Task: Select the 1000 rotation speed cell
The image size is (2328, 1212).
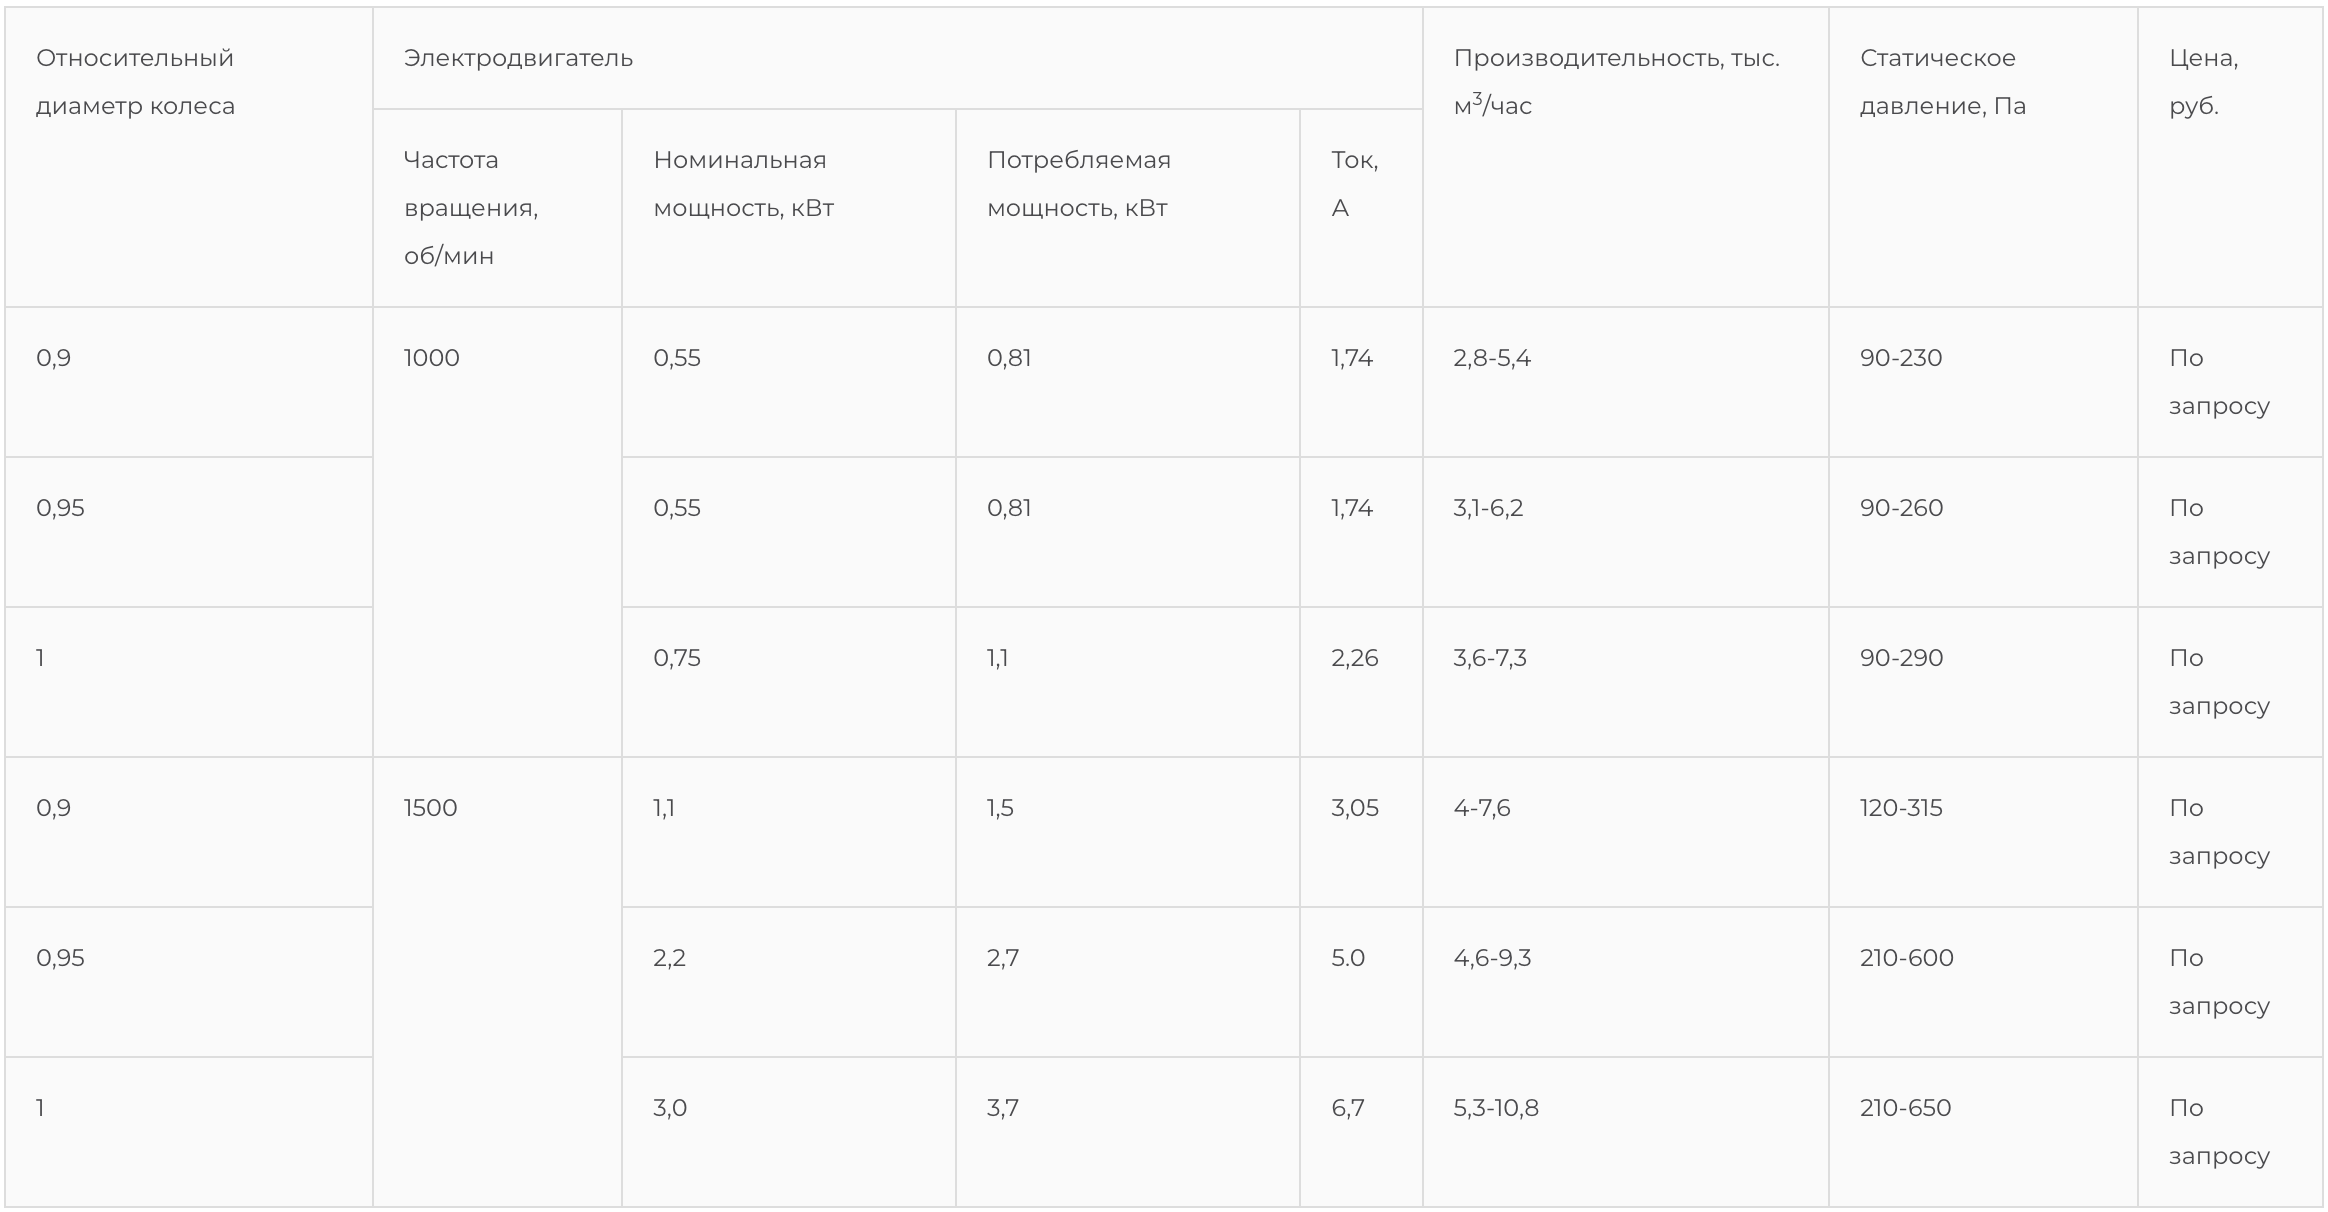Action: [x=432, y=358]
